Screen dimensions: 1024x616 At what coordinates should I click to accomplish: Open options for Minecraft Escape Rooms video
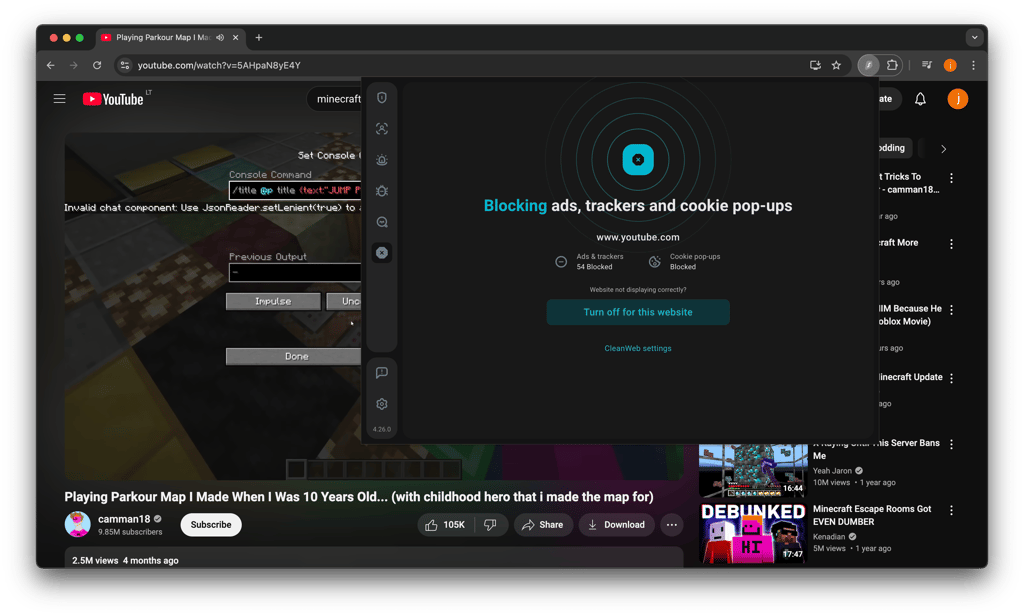[x=952, y=510]
